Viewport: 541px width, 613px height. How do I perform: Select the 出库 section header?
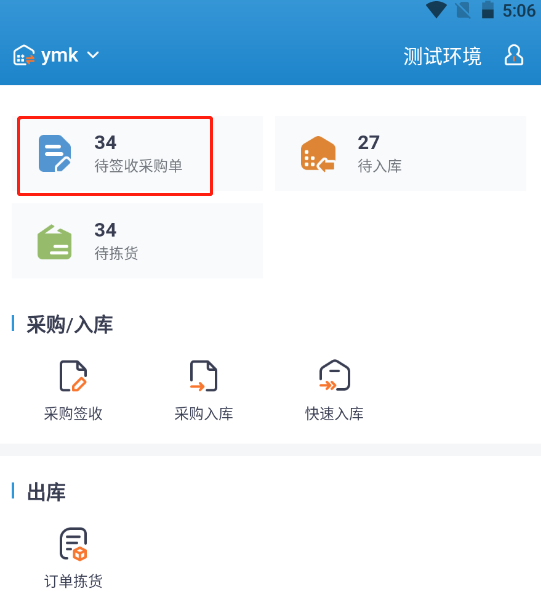coord(46,492)
